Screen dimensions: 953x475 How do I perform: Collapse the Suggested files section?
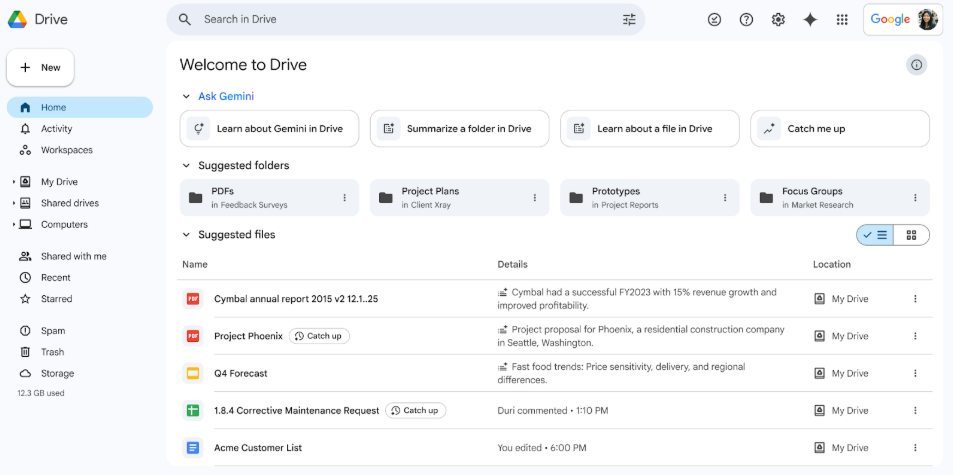[186, 235]
